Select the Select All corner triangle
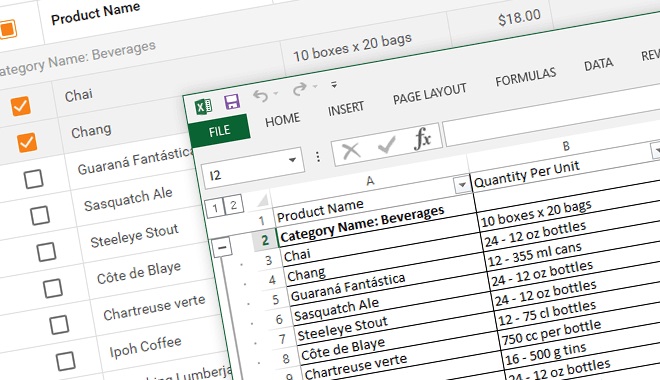 263,200
